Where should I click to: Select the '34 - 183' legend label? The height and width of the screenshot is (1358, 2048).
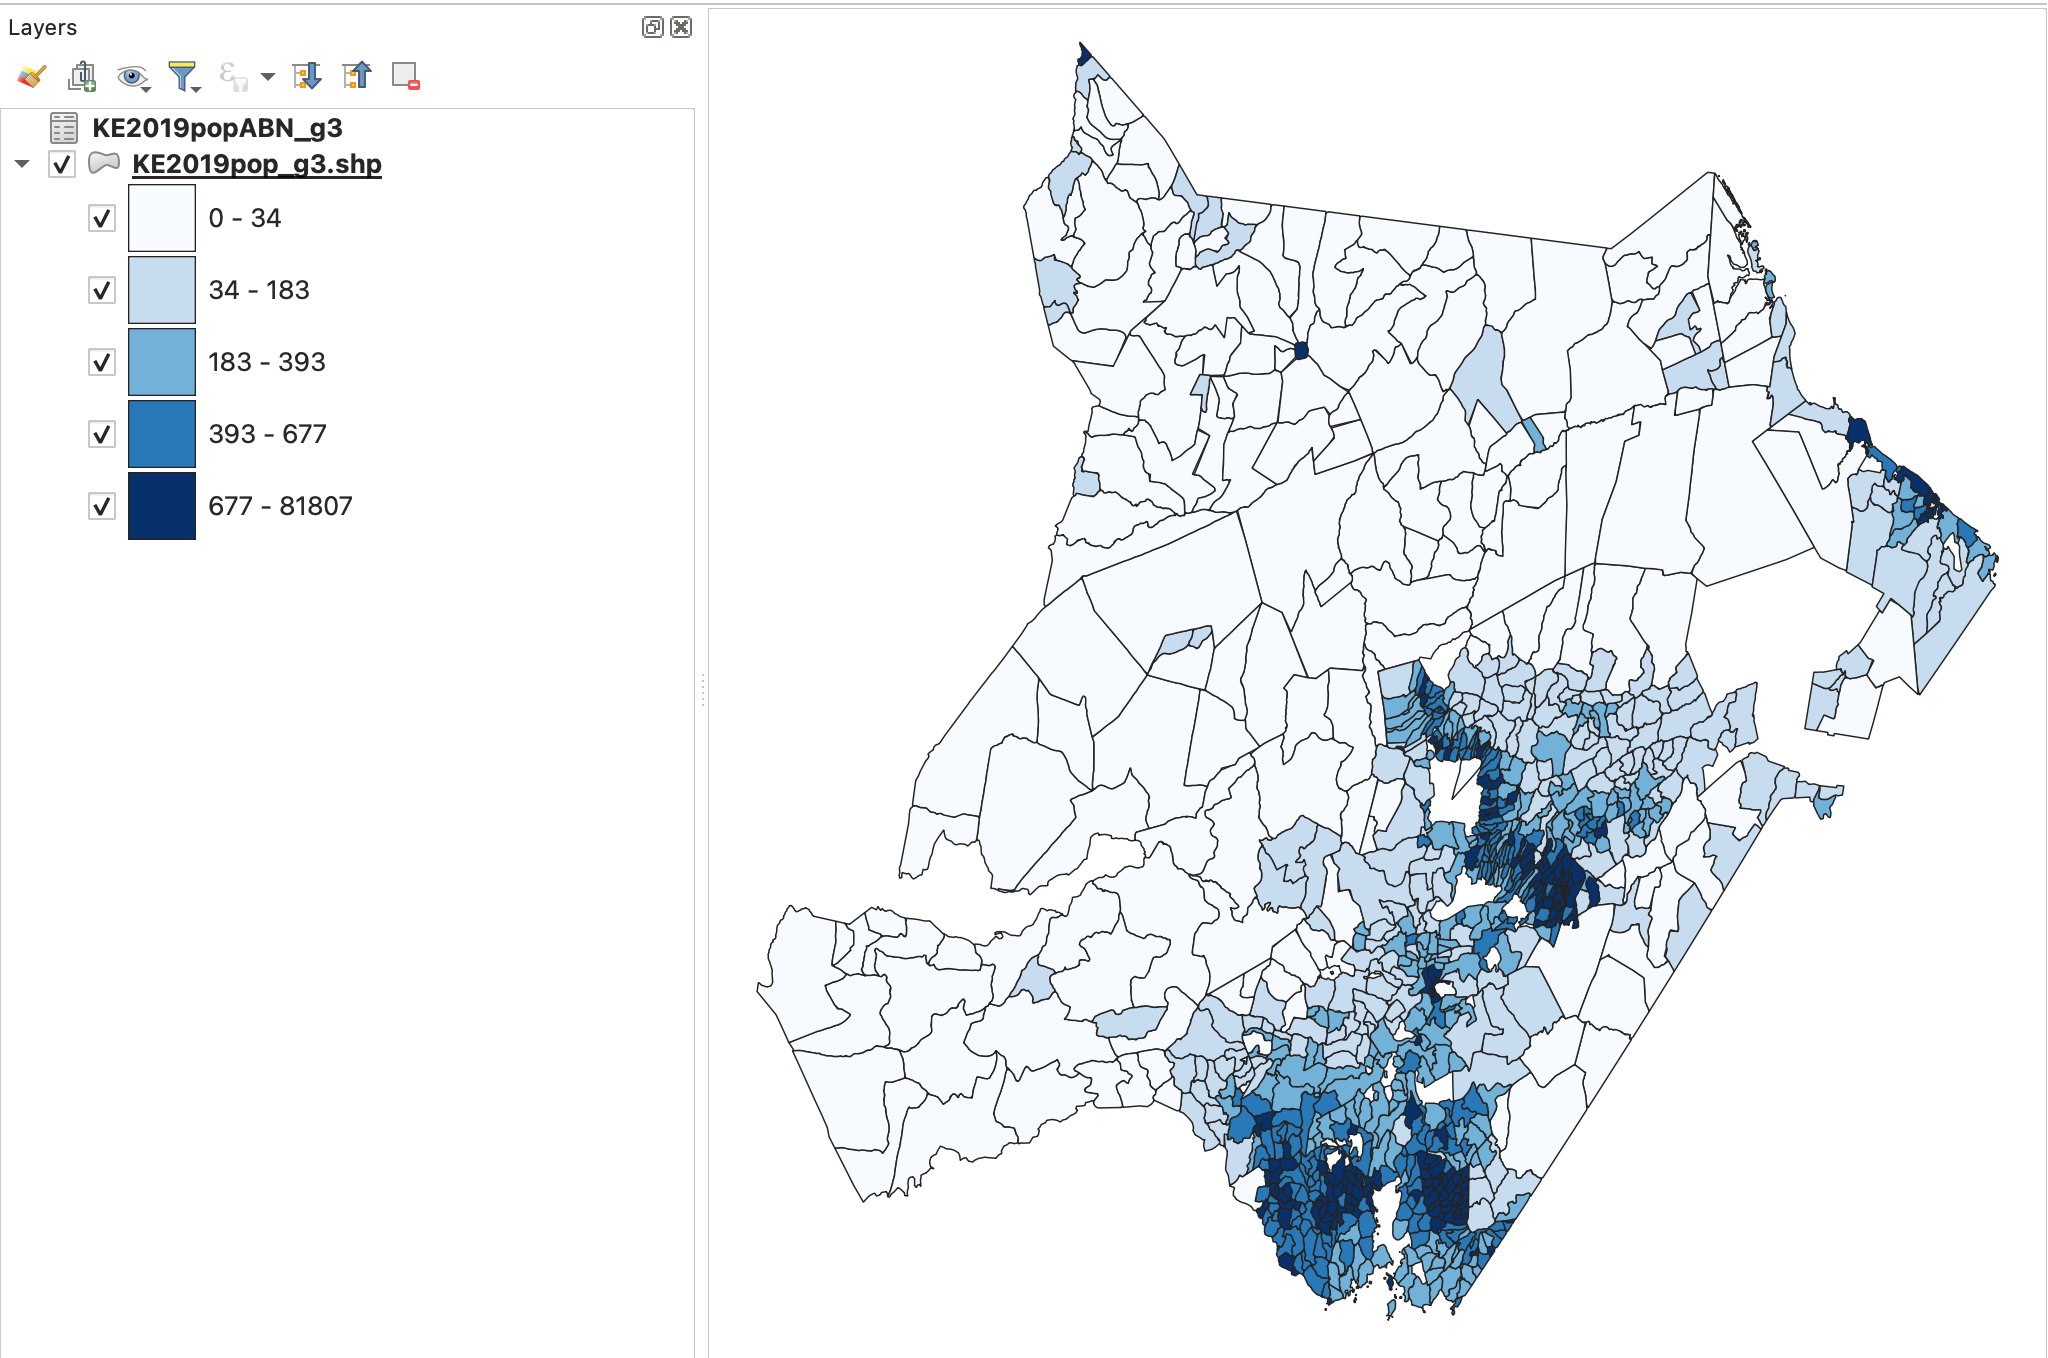[x=259, y=290]
